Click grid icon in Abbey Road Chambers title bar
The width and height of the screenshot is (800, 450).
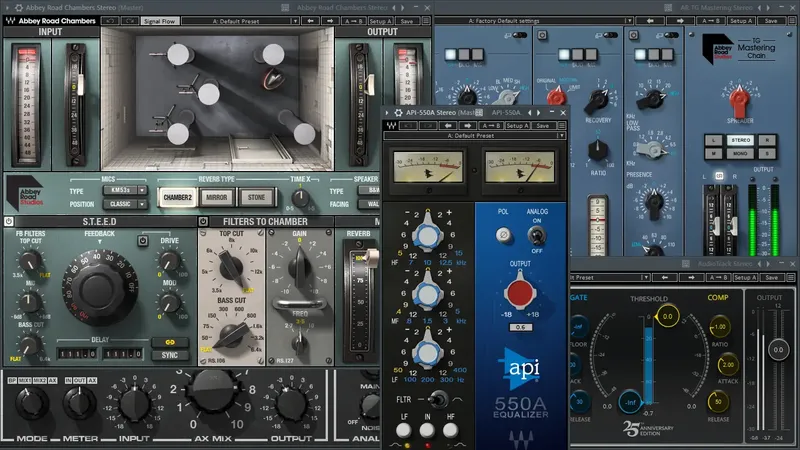[285, 8]
